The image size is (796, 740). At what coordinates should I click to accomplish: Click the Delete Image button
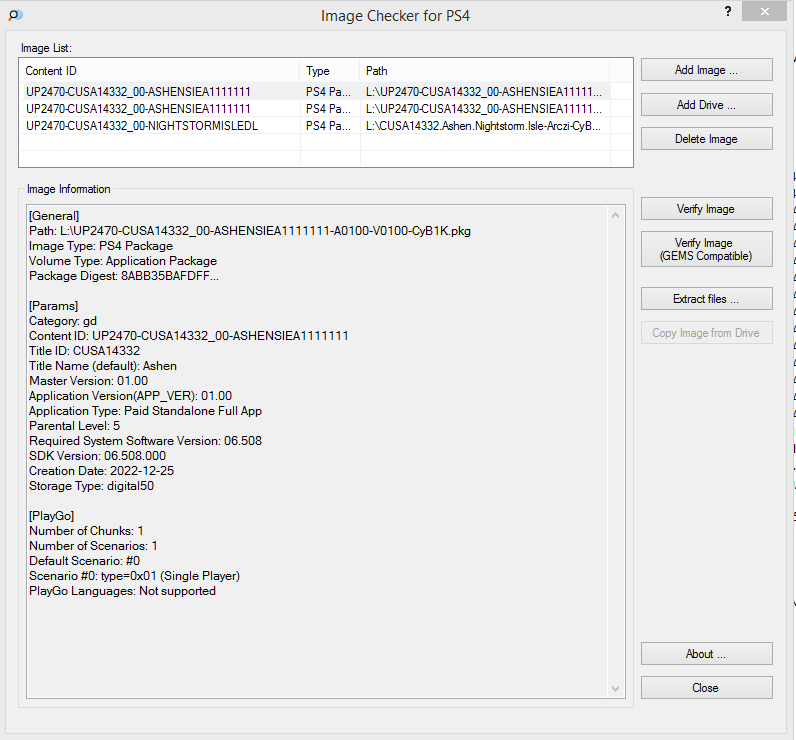pos(706,139)
